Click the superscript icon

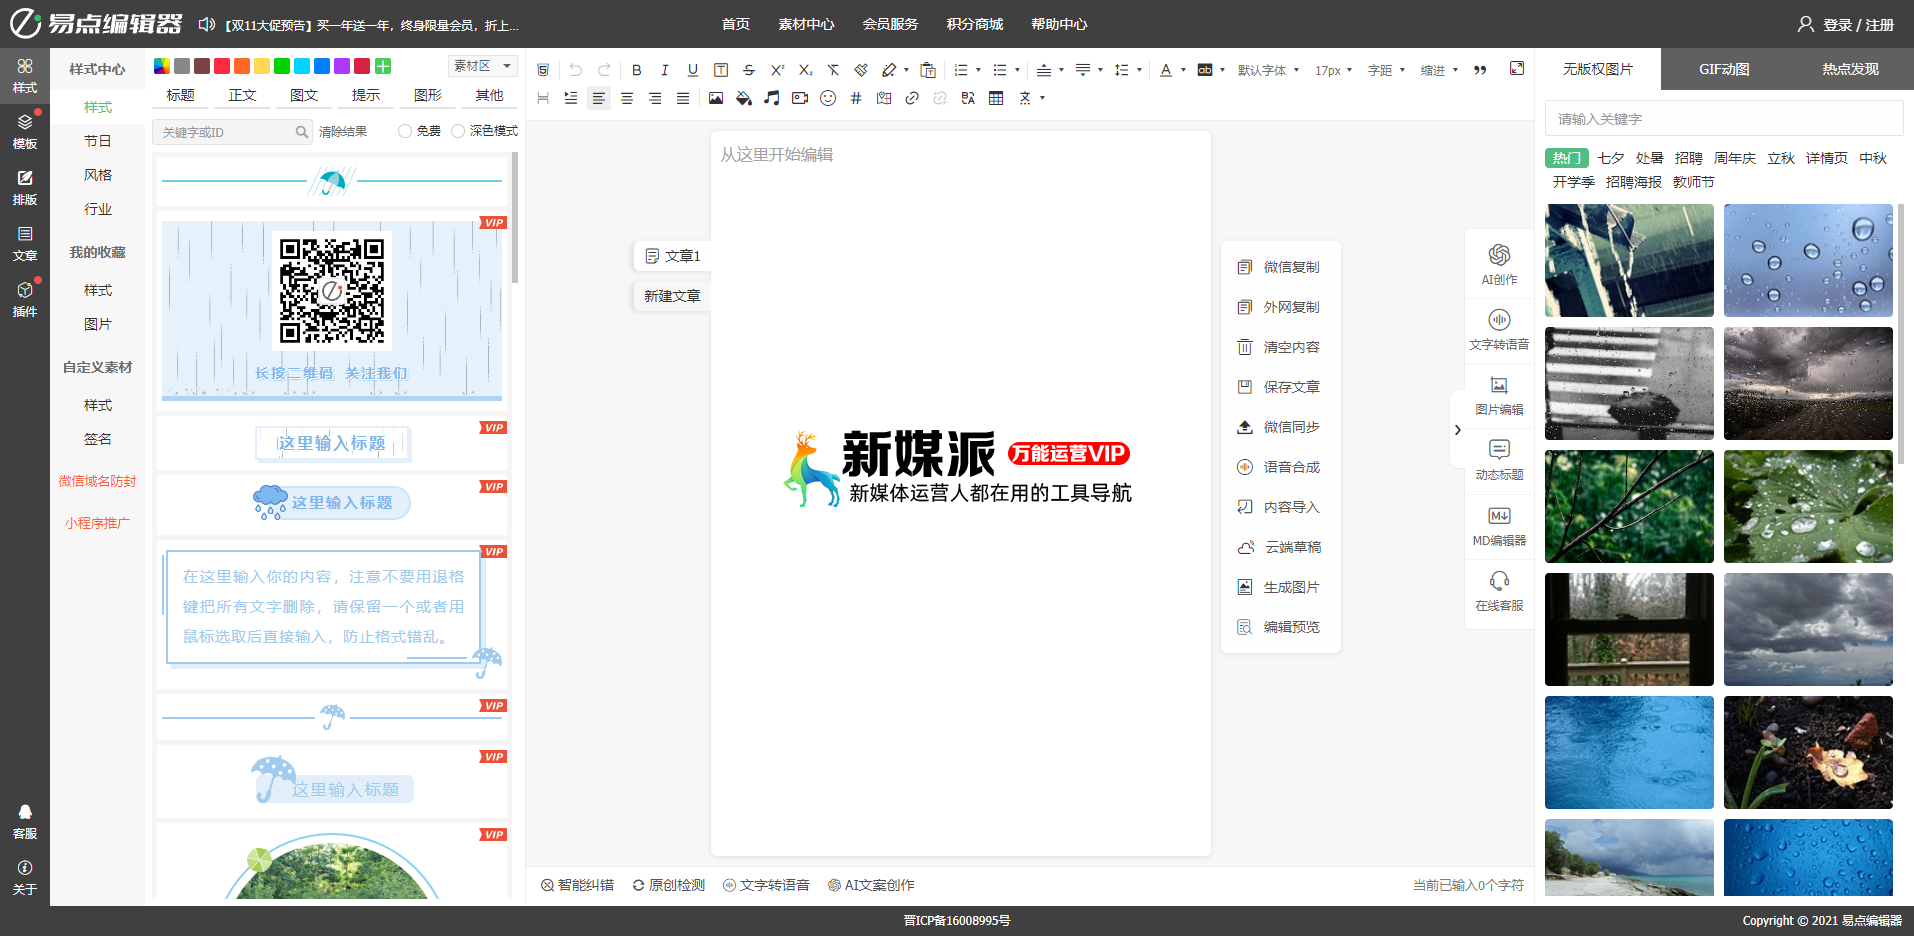click(x=777, y=70)
